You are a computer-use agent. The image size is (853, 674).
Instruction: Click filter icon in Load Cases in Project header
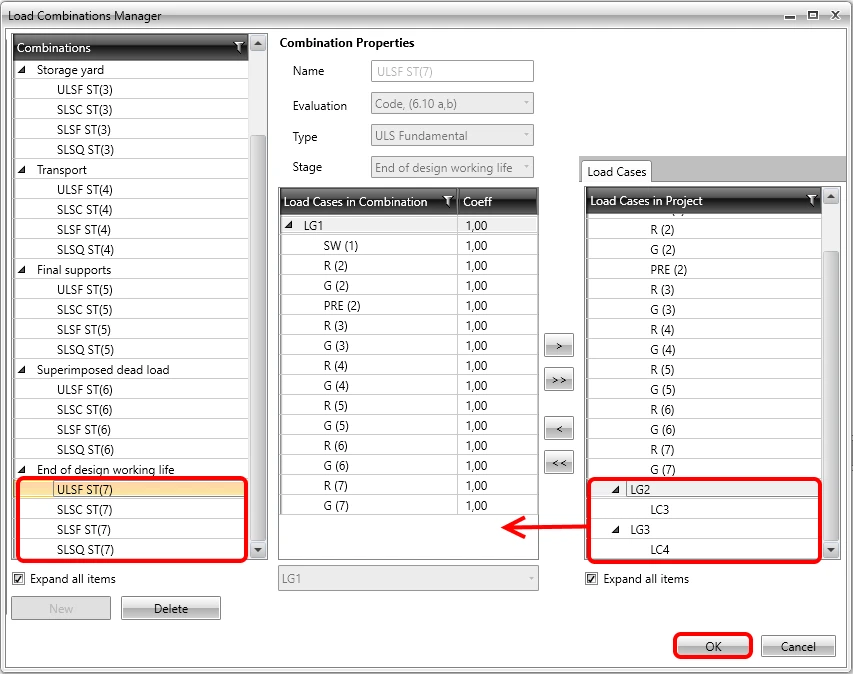pyautogui.click(x=812, y=201)
